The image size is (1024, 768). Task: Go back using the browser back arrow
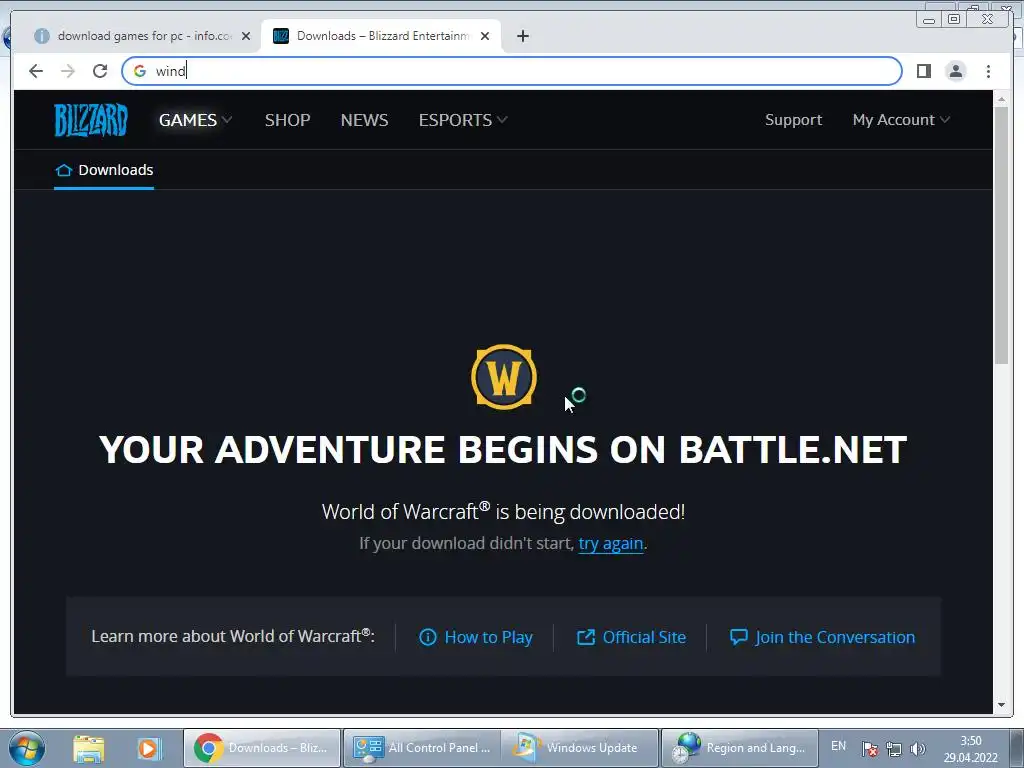[36, 71]
